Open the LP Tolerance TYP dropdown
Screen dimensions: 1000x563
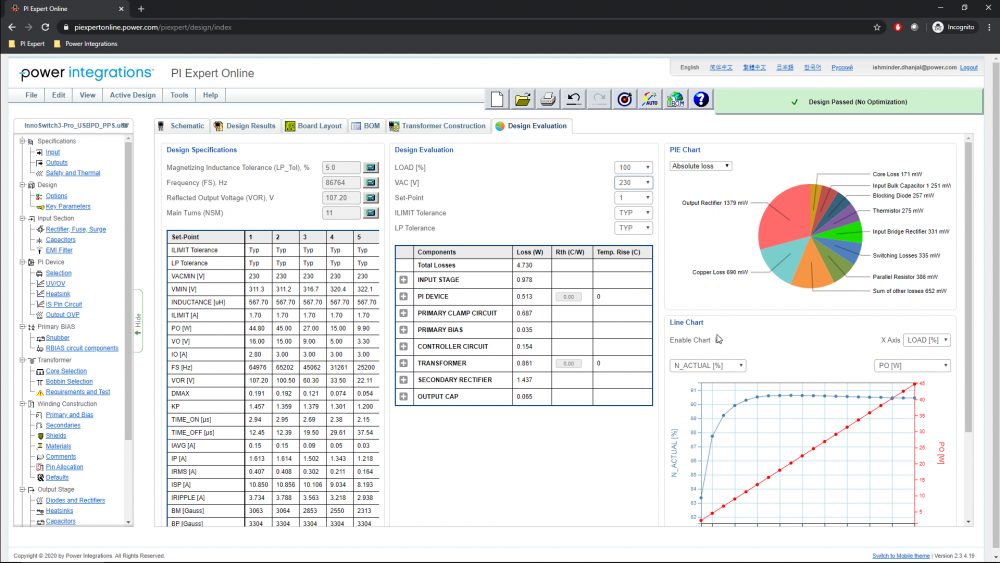[x=633, y=228]
